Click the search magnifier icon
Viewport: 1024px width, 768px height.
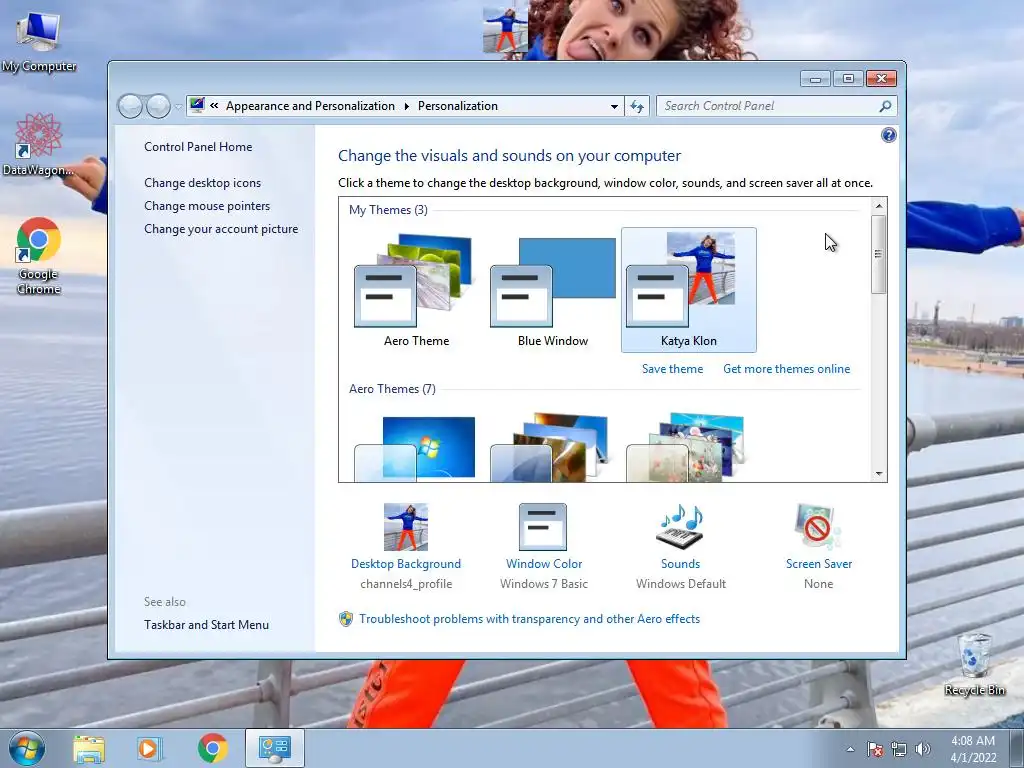pos(886,106)
